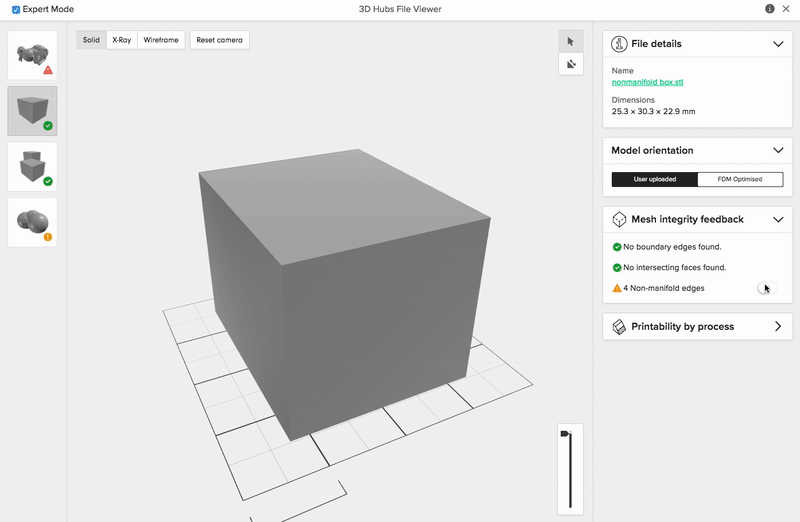
Task: Select the double-sphere model thumbnail
Action: click(x=32, y=222)
